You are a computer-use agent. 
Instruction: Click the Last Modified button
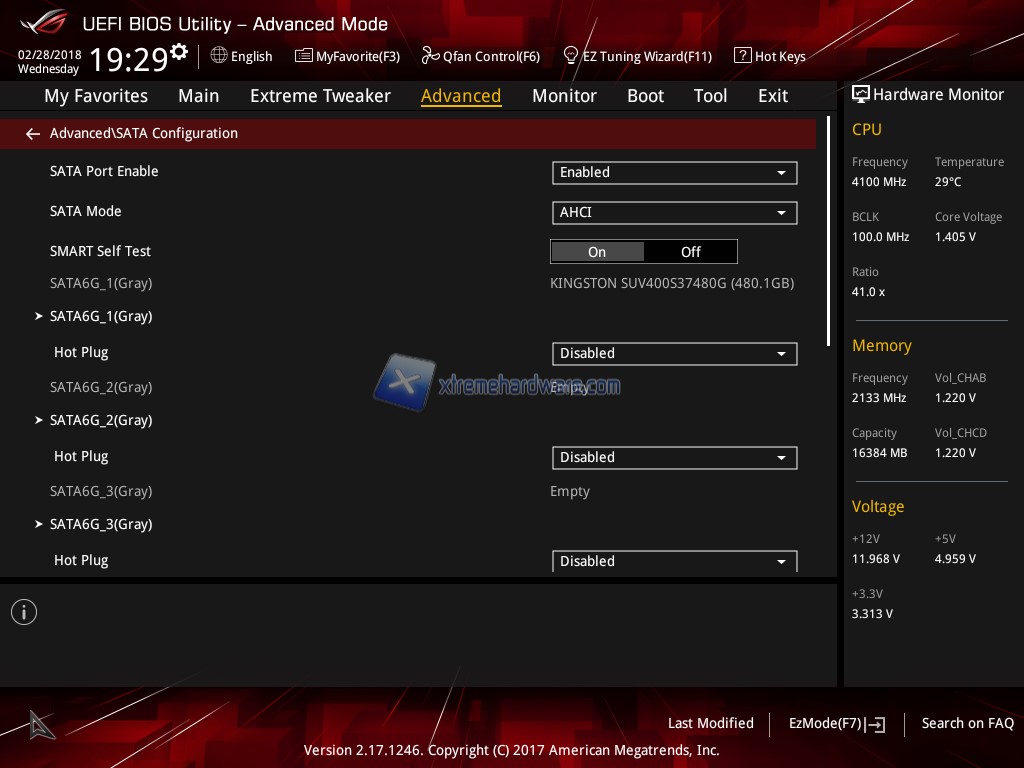710,724
